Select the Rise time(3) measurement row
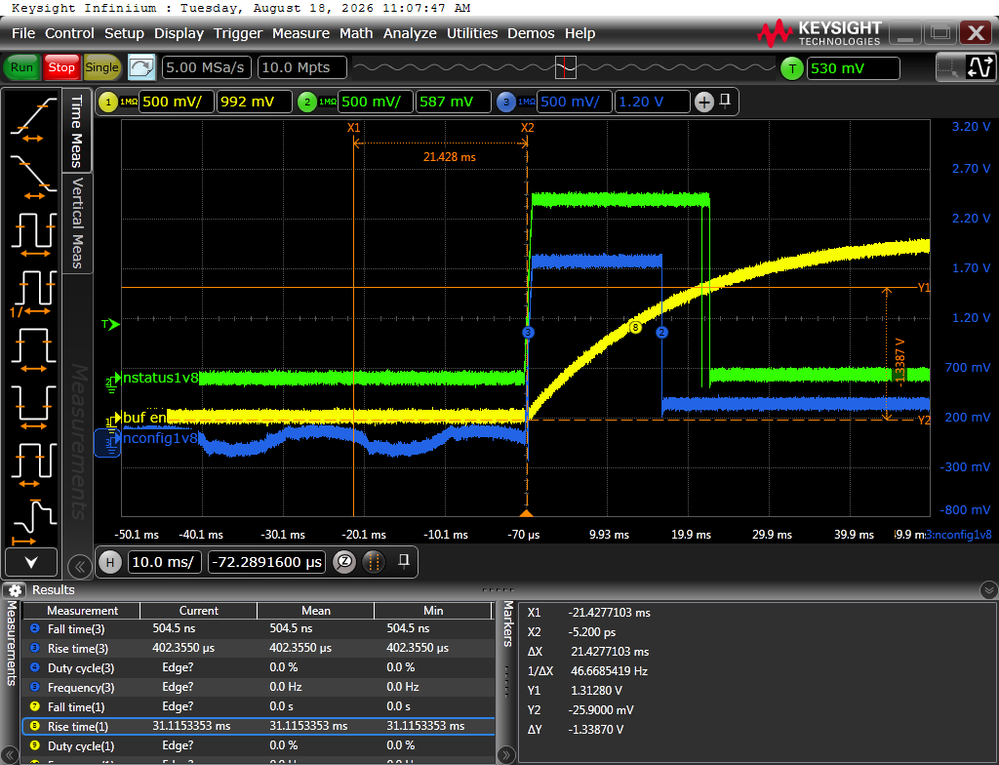This screenshot has width=999, height=765. coord(258,648)
